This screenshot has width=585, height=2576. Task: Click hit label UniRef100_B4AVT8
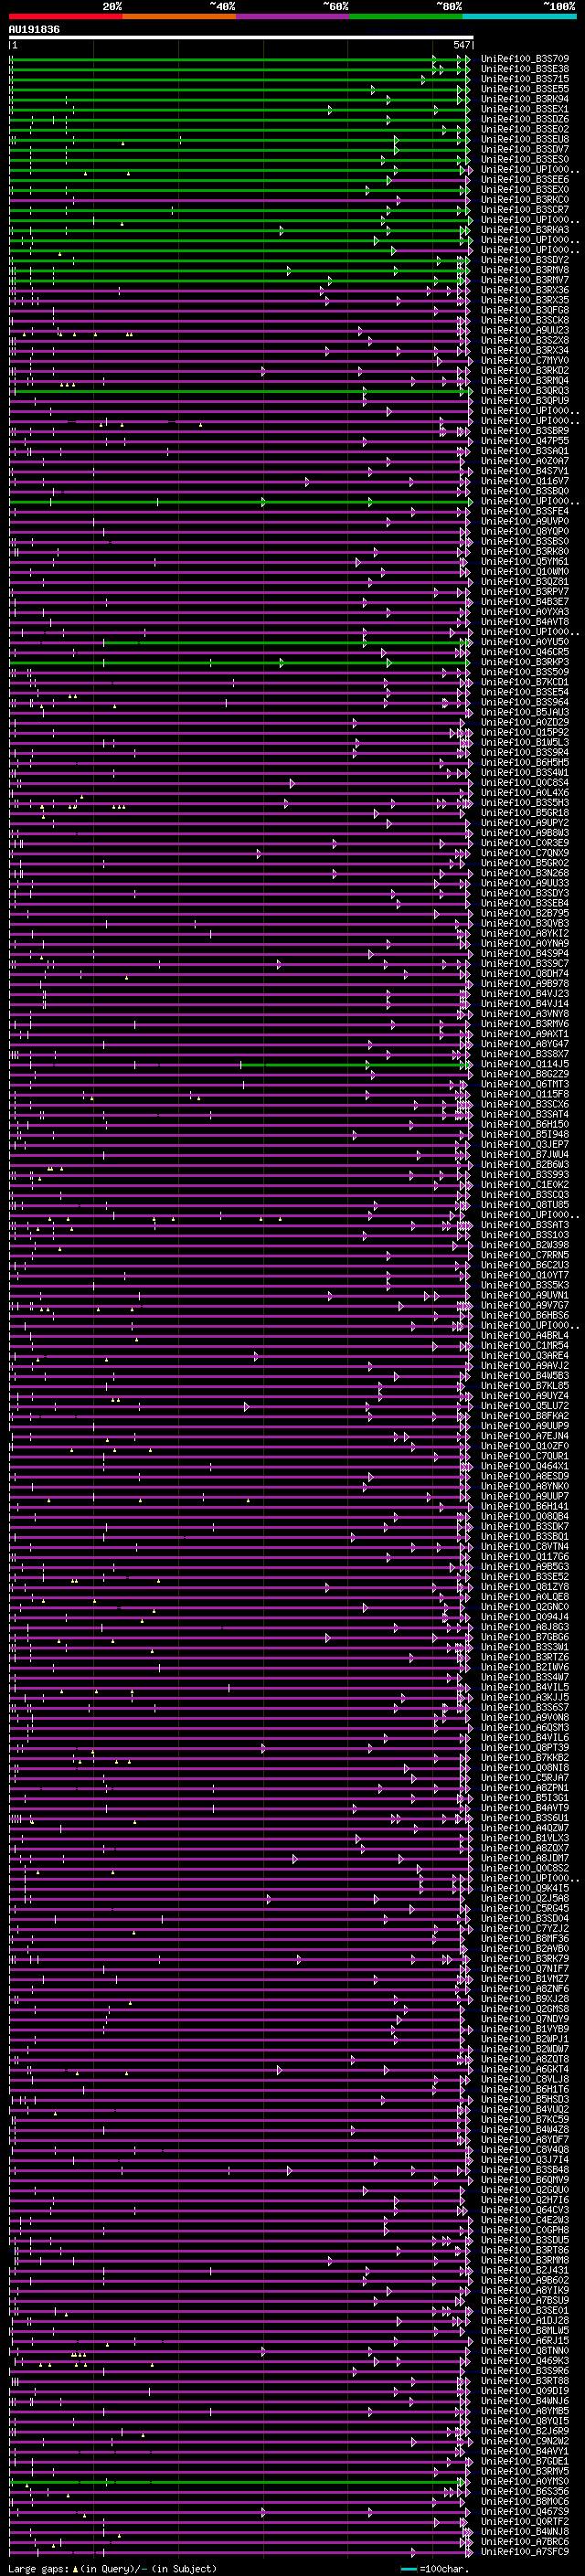(x=525, y=622)
